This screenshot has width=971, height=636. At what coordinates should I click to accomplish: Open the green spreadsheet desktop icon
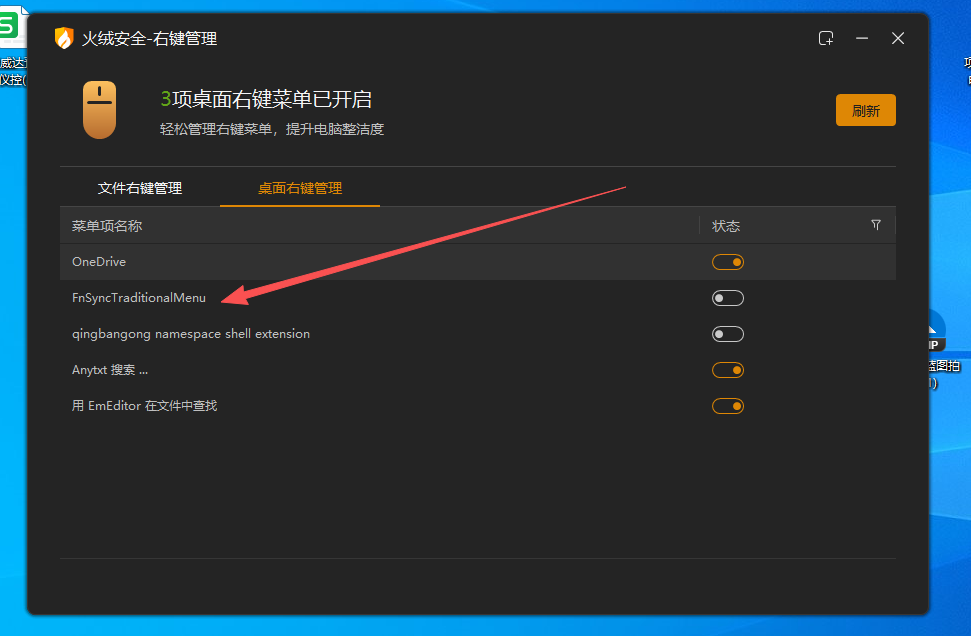click(12, 26)
